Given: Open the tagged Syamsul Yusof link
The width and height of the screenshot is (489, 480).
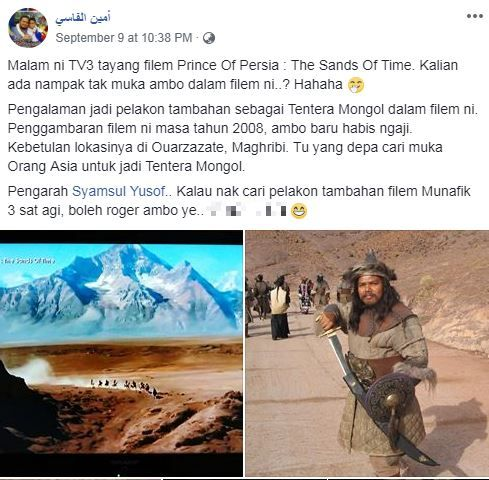Looking at the screenshot, I should [119, 192].
